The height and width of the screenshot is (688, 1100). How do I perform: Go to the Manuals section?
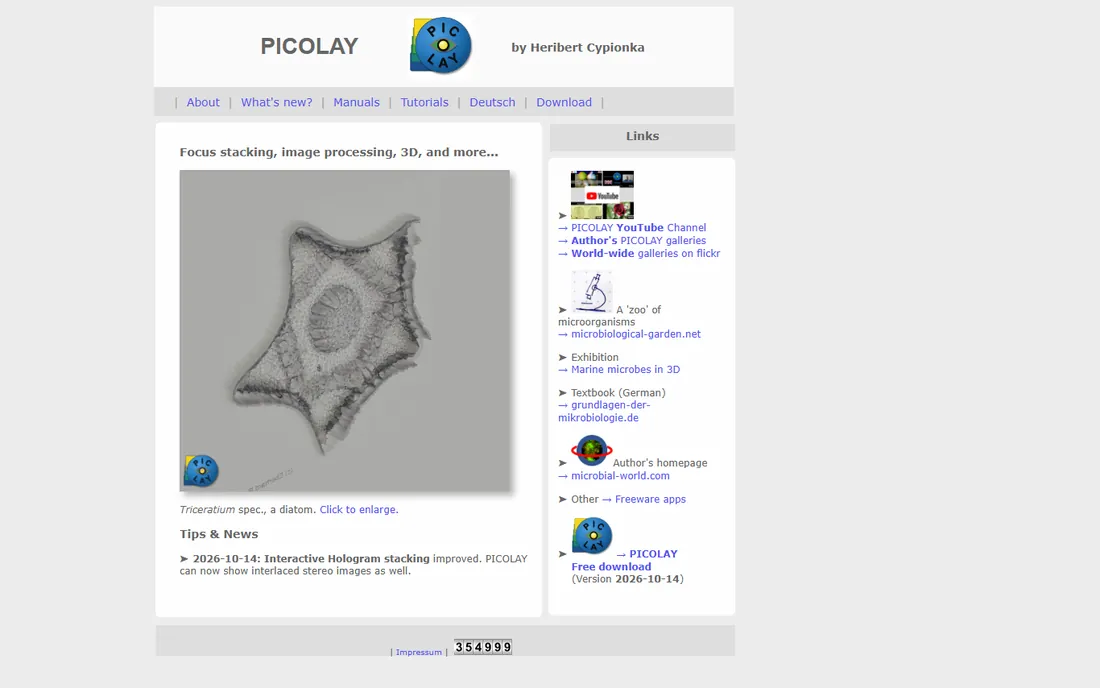(x=356, y=102)
